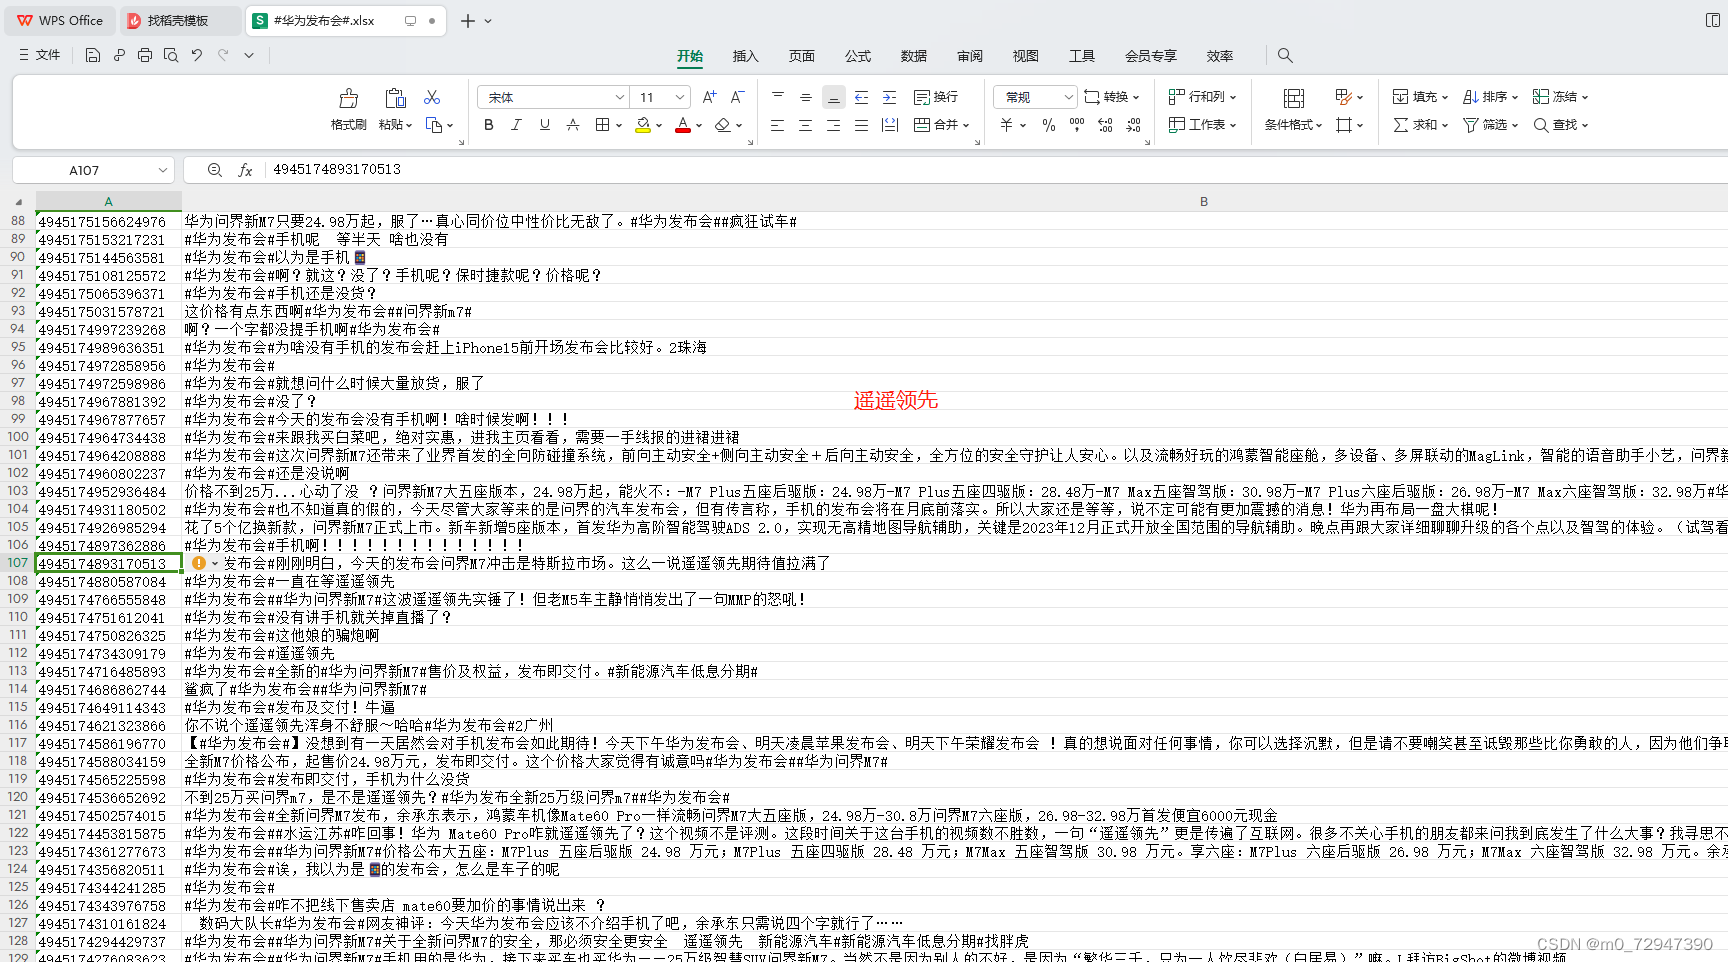The image size is (1728, 962).
Task: Toggle left horizontal alignment
Action: [x=777, y=125]
